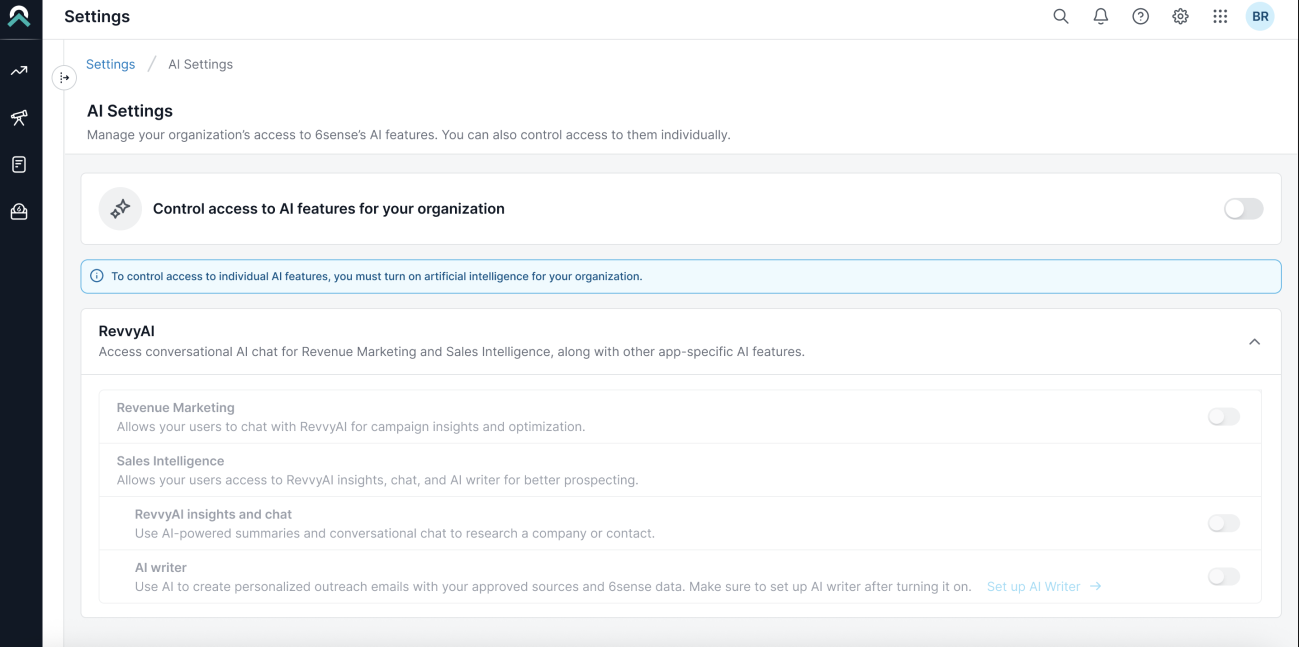Open search using the magnifier icon
Image resolution: width=1299 pixels, height=647 pixels.
coord(1061,17)
